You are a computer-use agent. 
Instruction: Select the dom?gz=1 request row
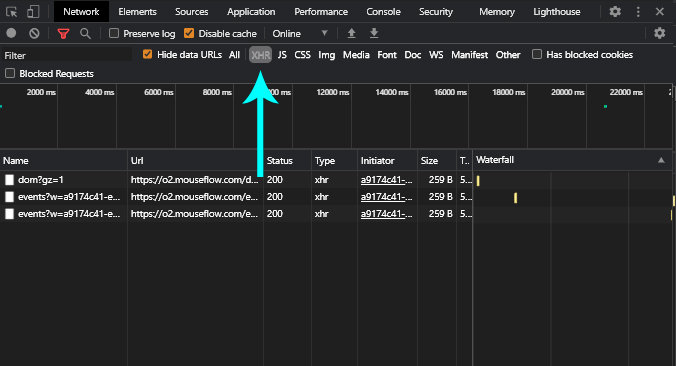pos(236,180)
